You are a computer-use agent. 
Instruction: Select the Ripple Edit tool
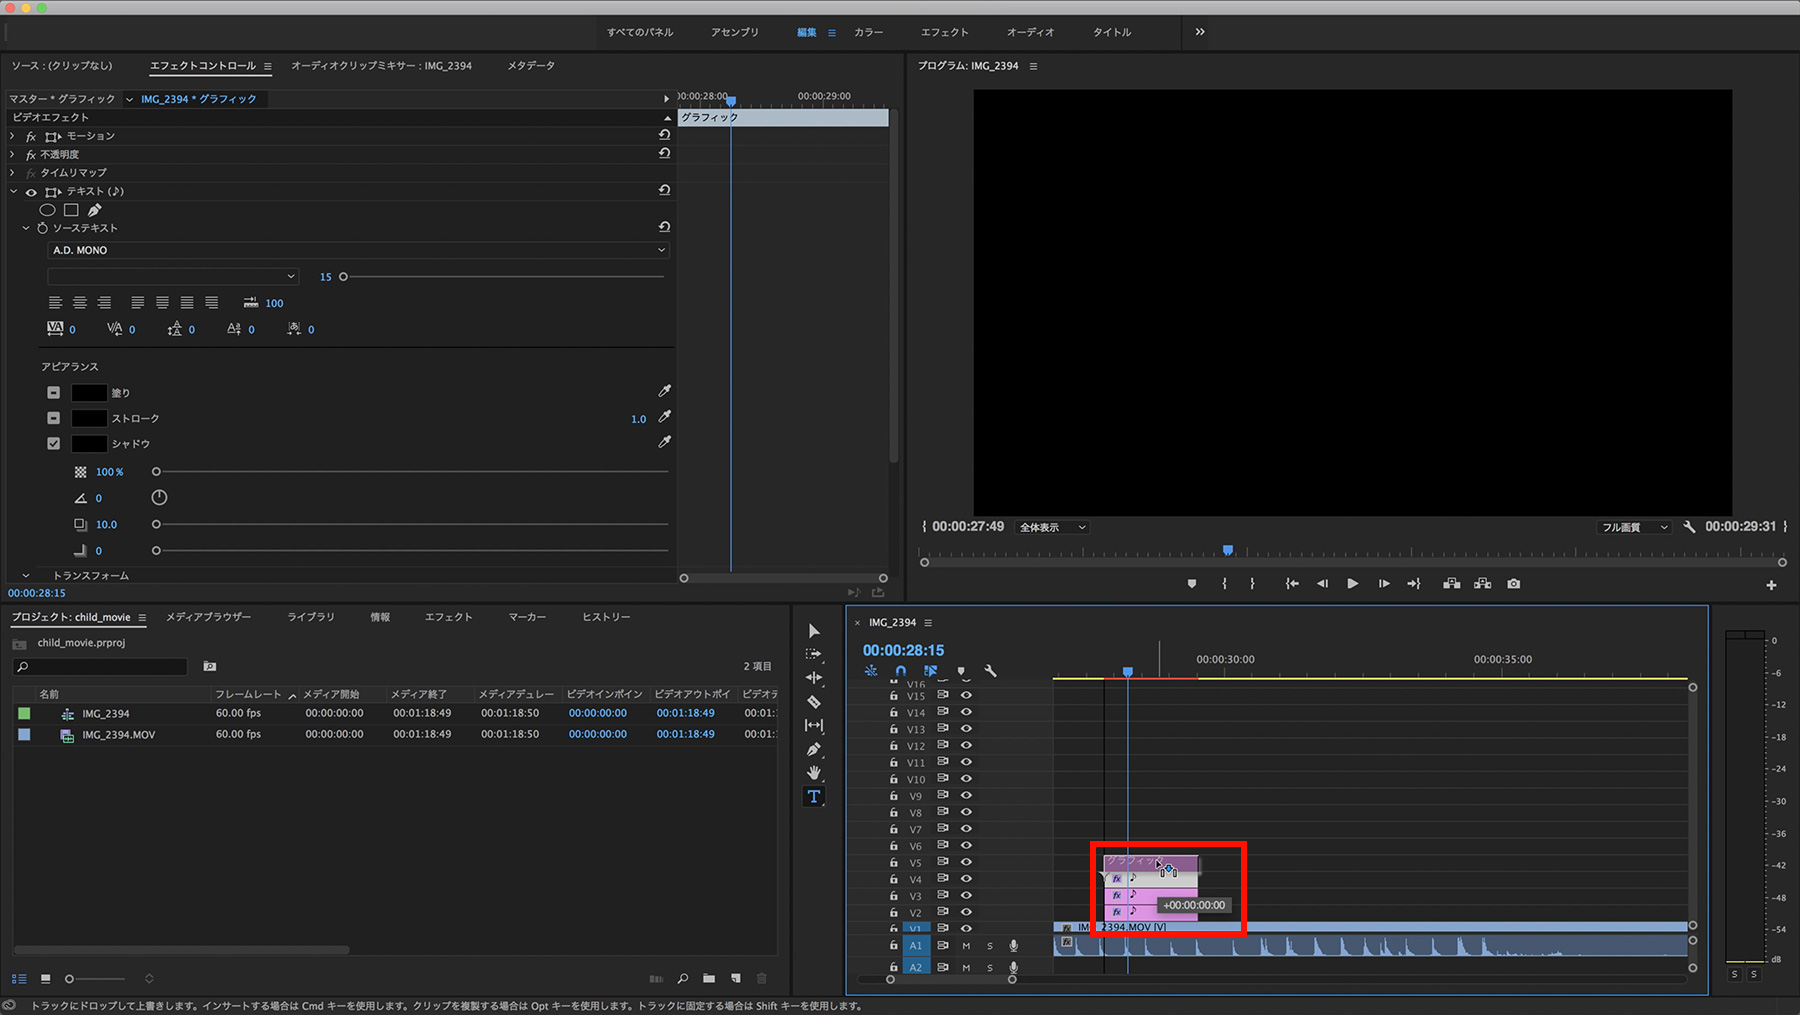(x=814, y=678)
